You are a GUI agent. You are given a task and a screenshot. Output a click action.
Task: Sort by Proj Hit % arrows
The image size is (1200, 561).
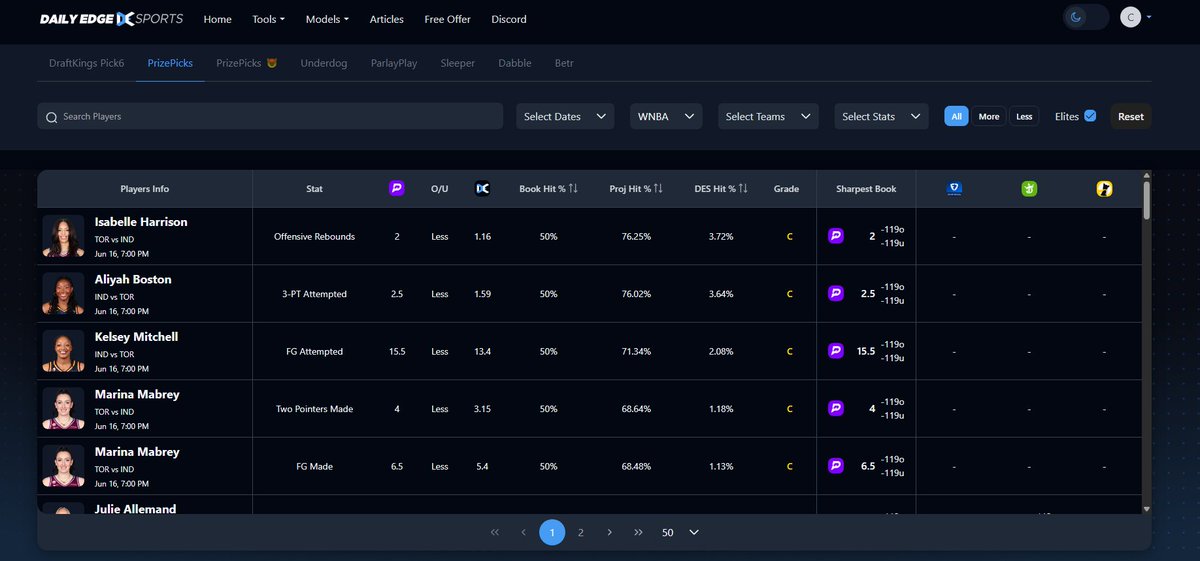pos(658,188)
